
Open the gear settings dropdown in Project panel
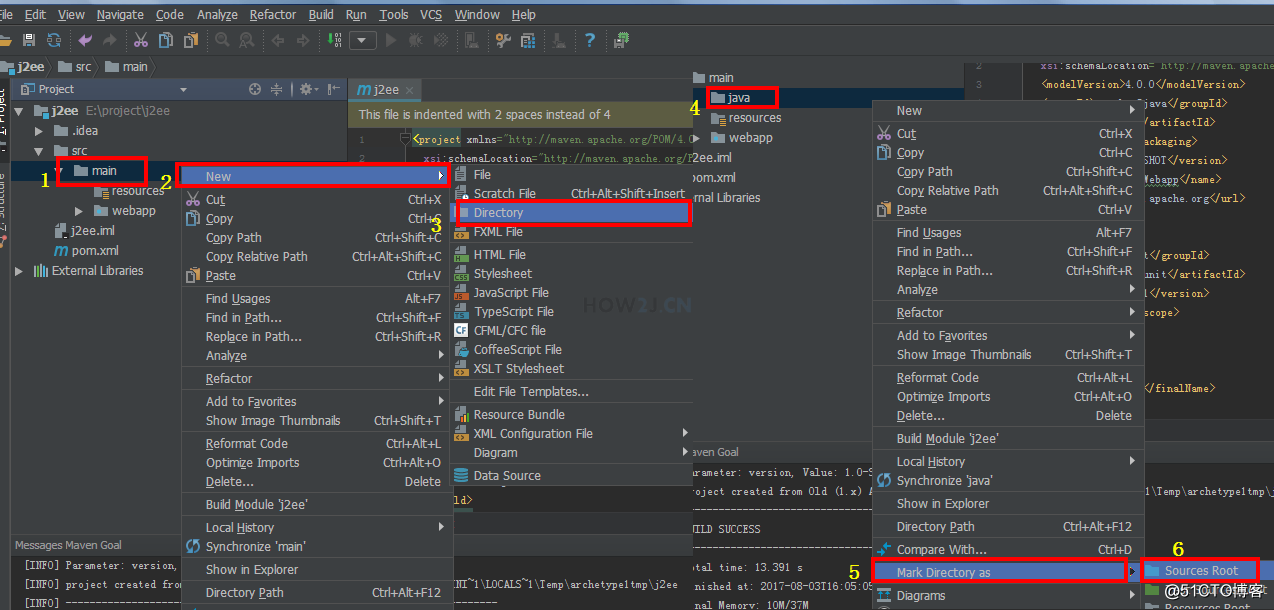click(x=309, y=89)
